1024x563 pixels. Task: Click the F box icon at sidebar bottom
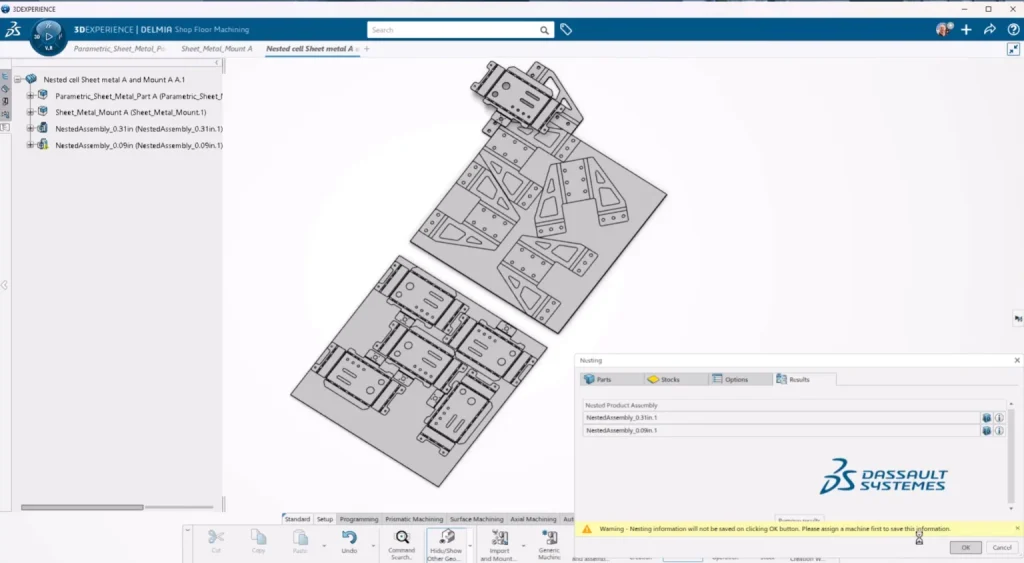click(x=5, y=127)
